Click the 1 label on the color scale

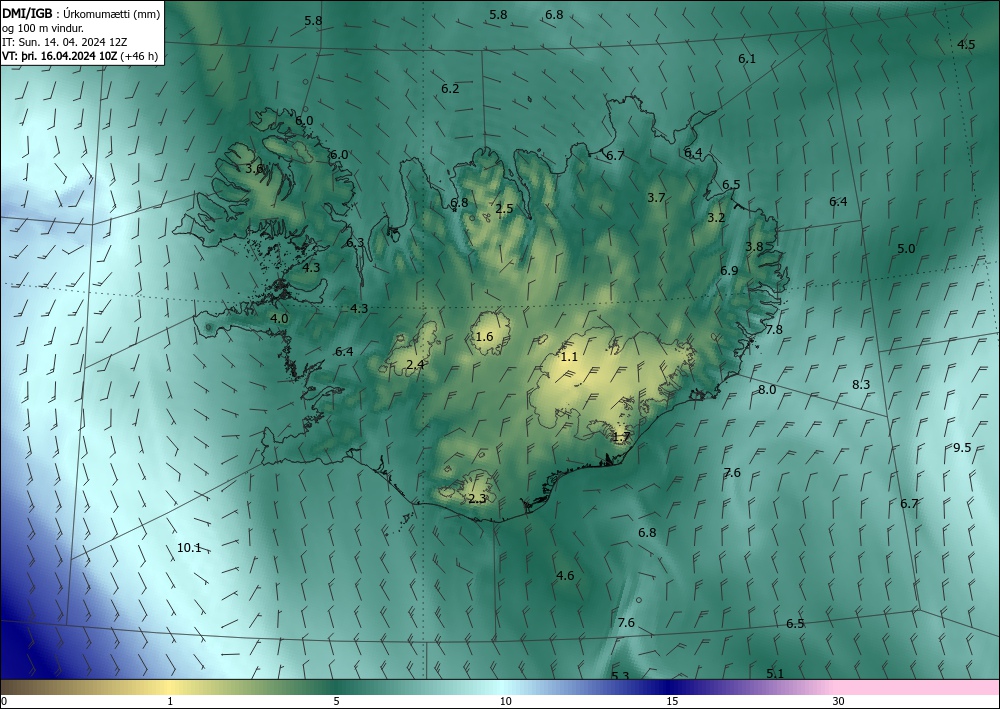tap(170, 701)
